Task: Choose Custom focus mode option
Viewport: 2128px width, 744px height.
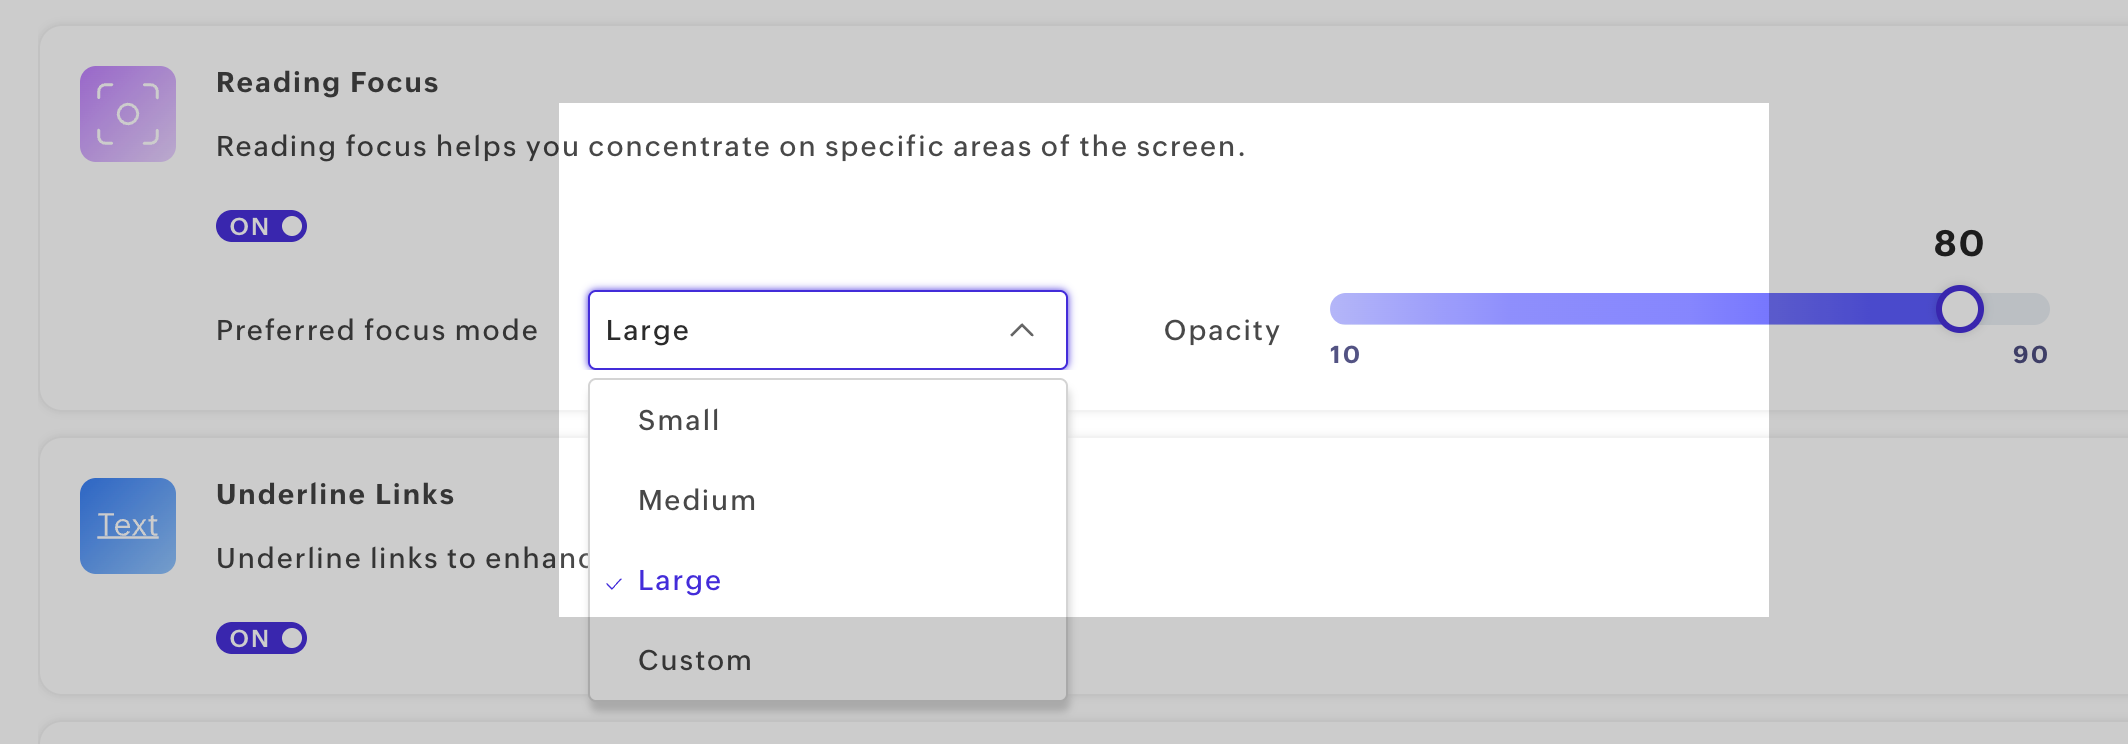Action: tap(828, 660)
